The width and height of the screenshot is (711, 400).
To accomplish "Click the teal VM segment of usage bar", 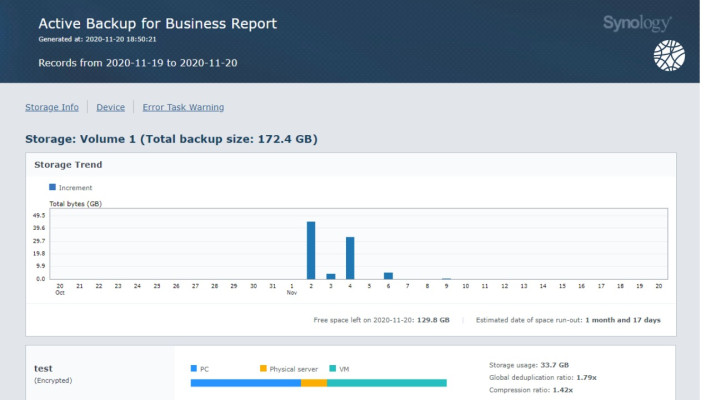I will pyautogui.click(x=387, y=383).
